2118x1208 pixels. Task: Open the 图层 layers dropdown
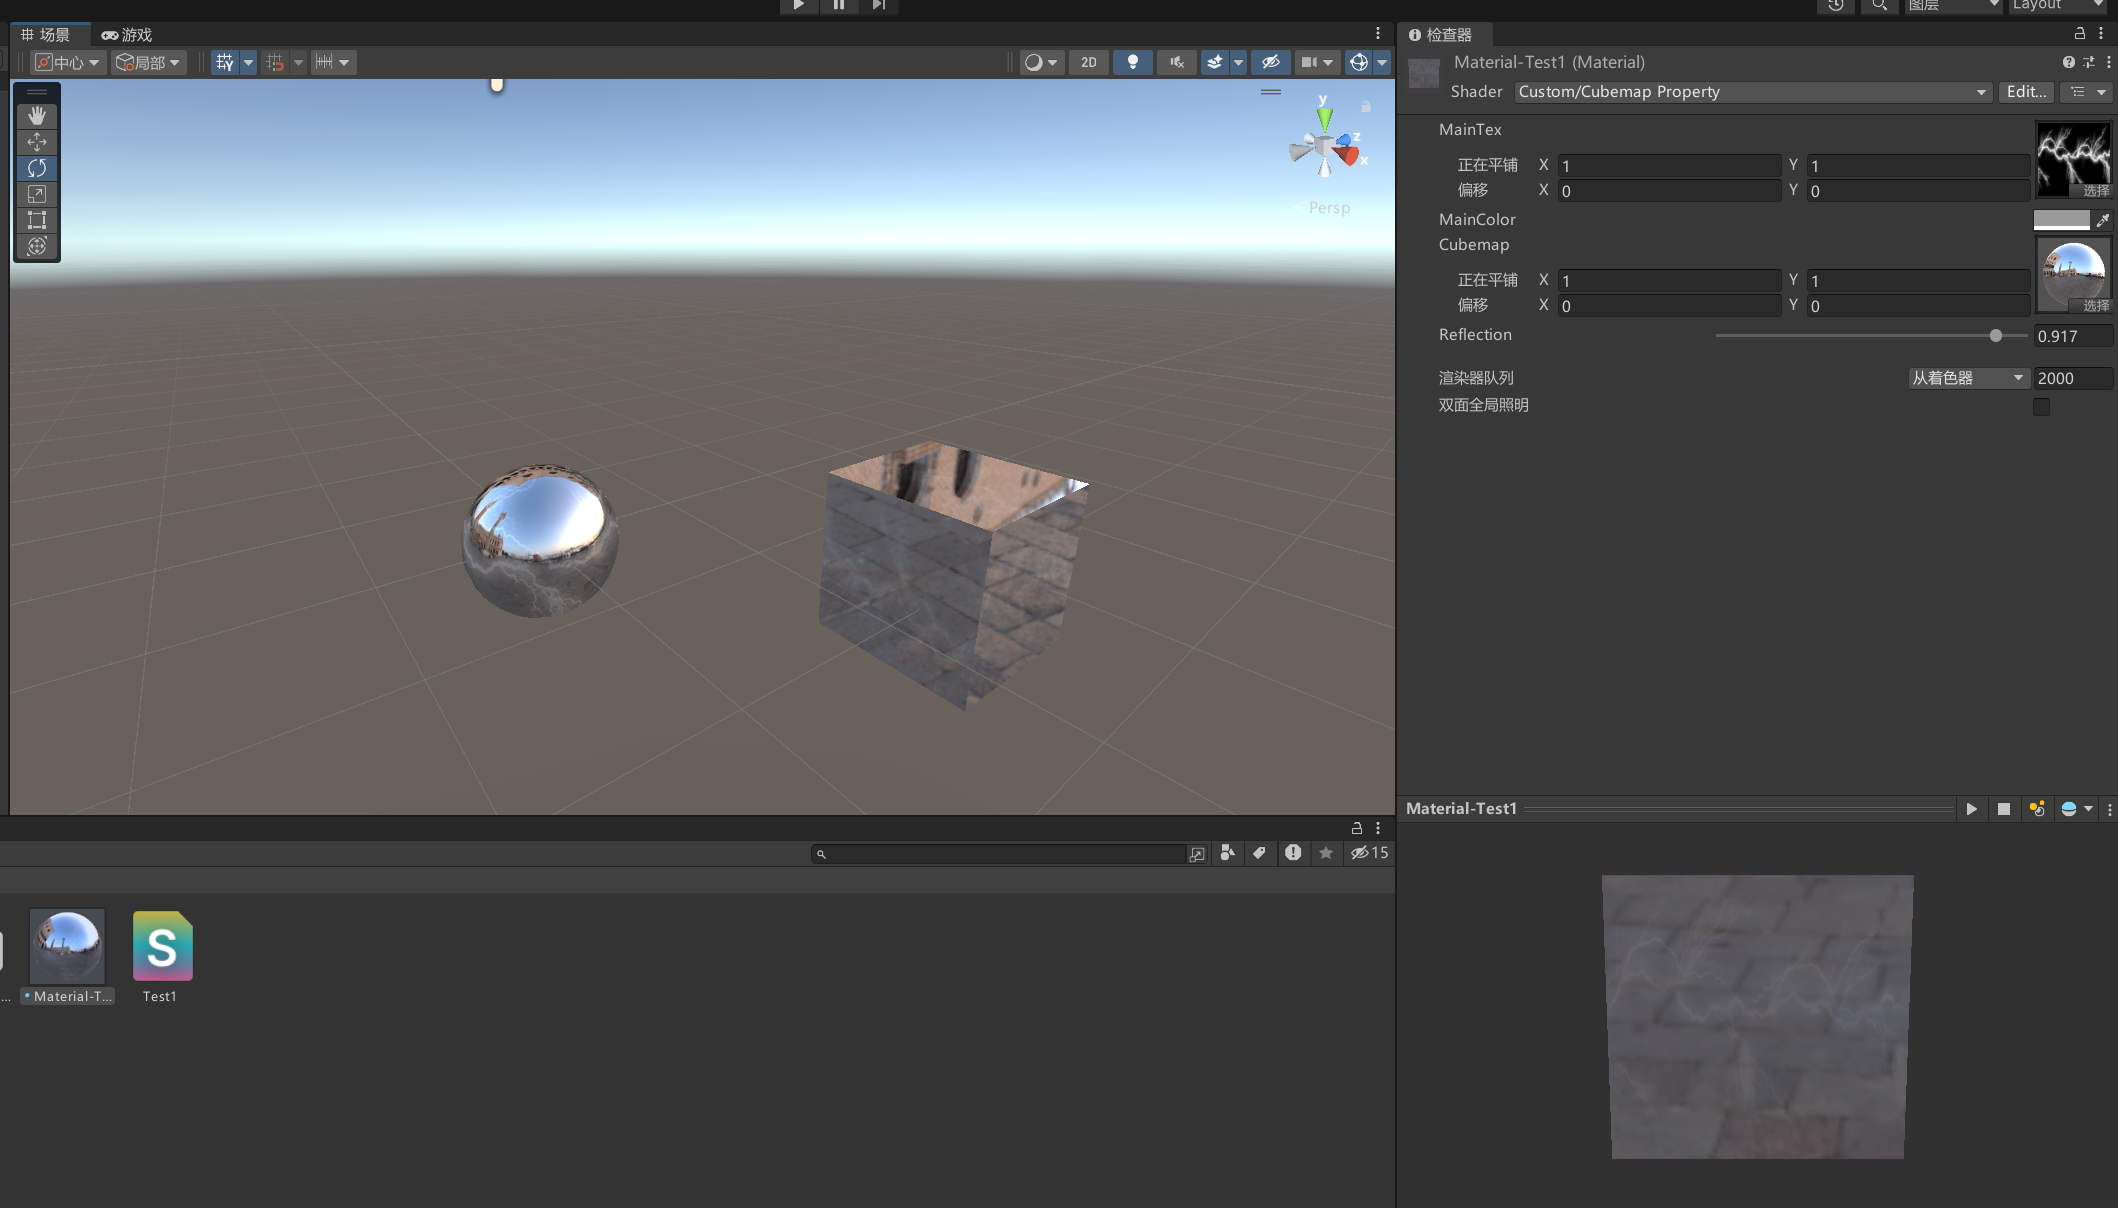point(1952,5)
